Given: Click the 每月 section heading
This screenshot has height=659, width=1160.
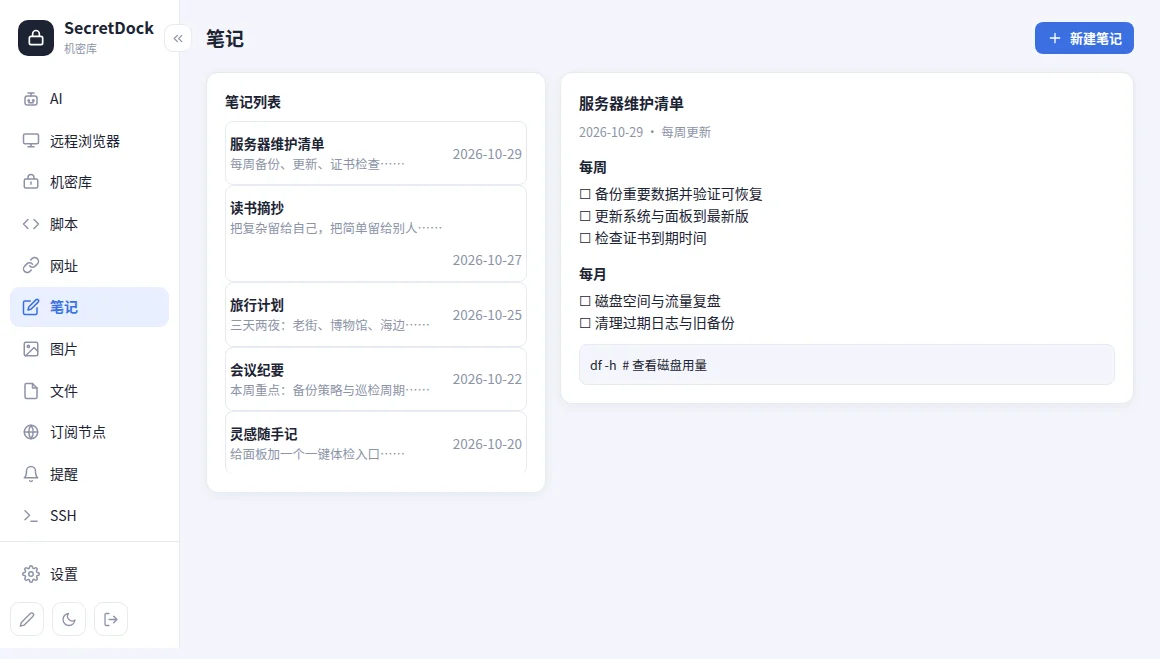Looking at the screenshot, I should click(x=593, y=274).
